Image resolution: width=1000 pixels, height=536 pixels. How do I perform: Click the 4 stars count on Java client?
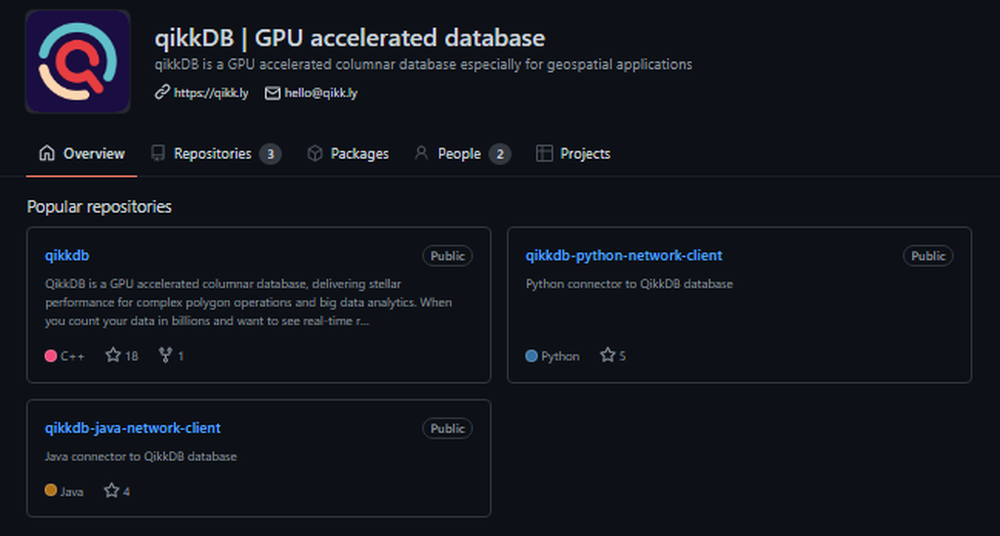click(126, 491)
